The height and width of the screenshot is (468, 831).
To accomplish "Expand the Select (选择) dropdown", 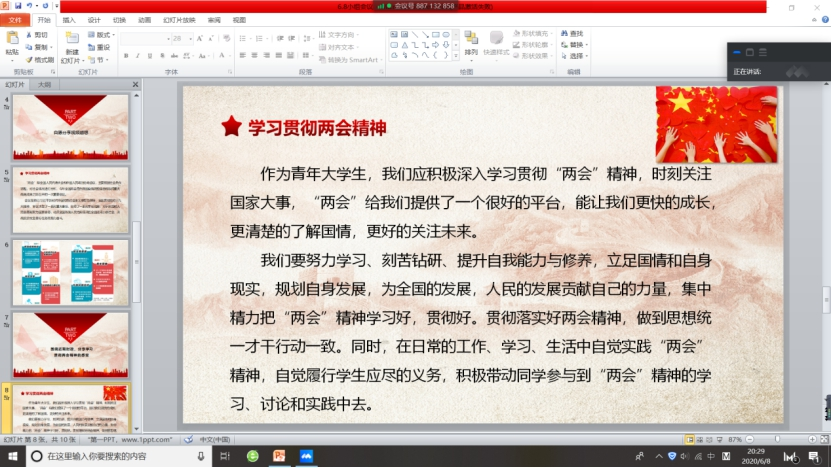I will 578,56.
